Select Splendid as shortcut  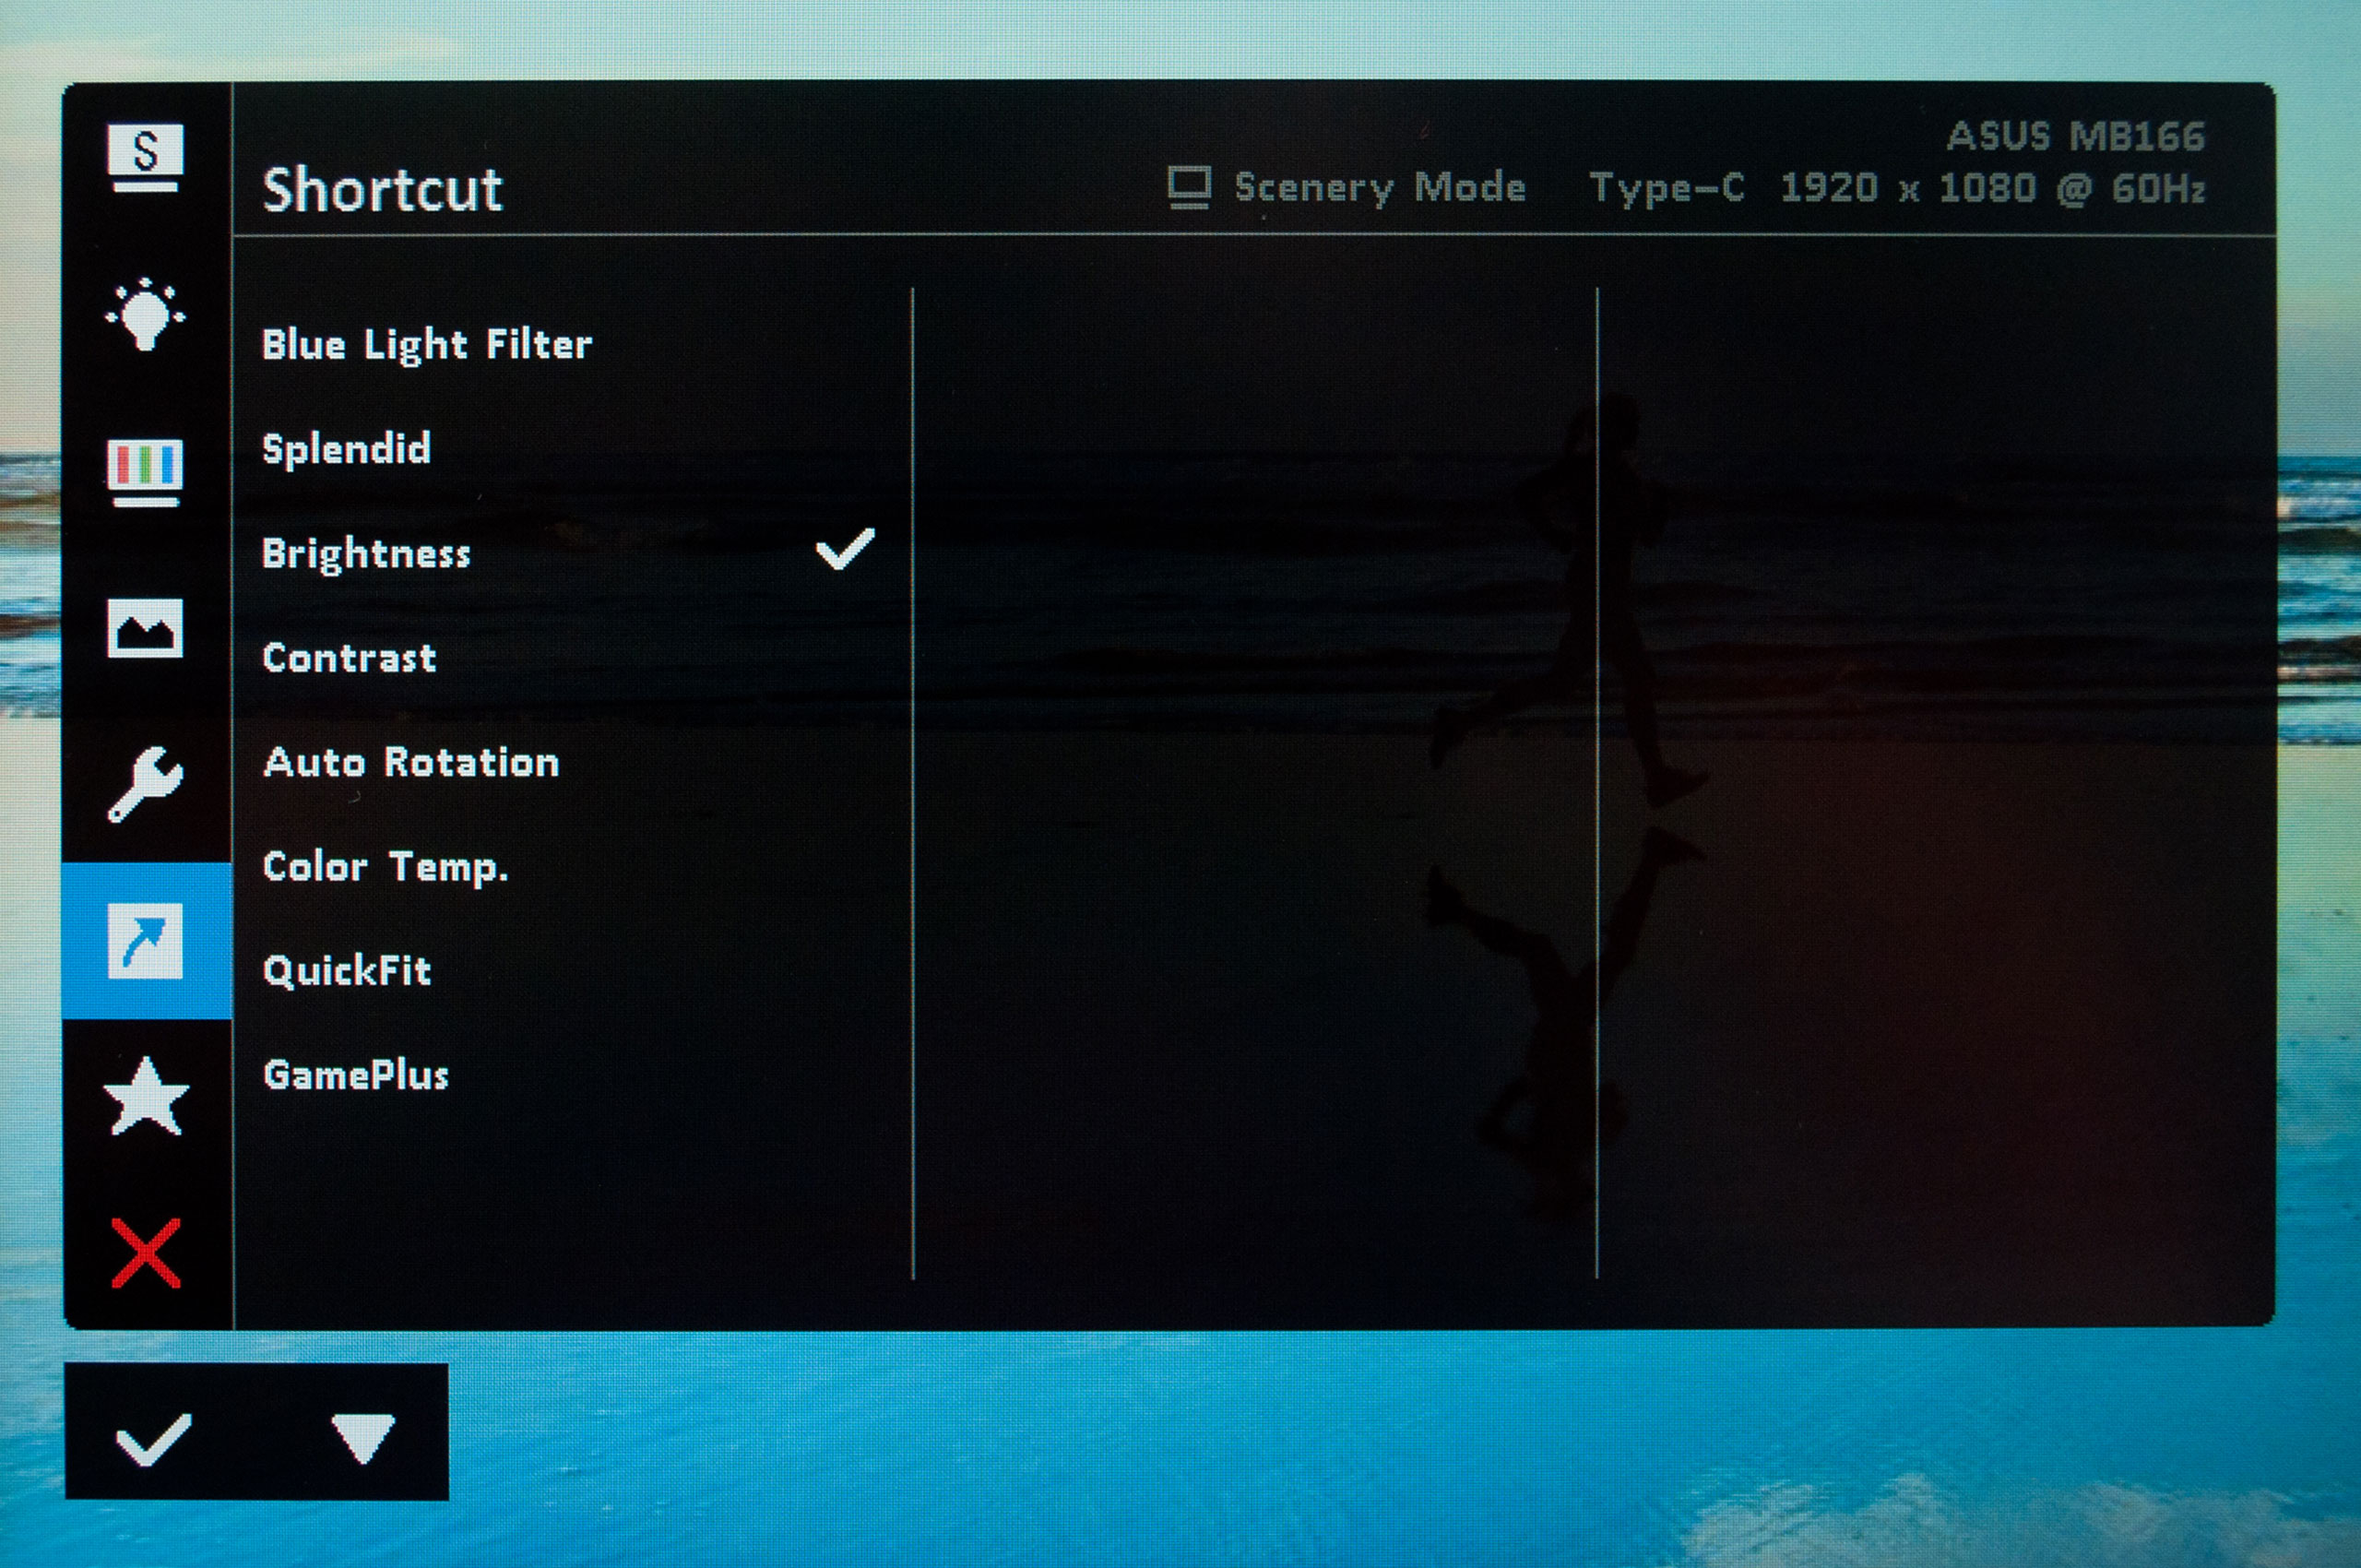pyautogui.click(x=346, y=449)
